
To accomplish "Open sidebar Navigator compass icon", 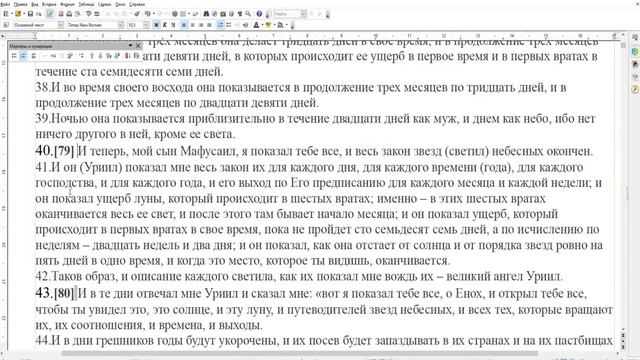I will pyautogui.click(x=635, y=89).
